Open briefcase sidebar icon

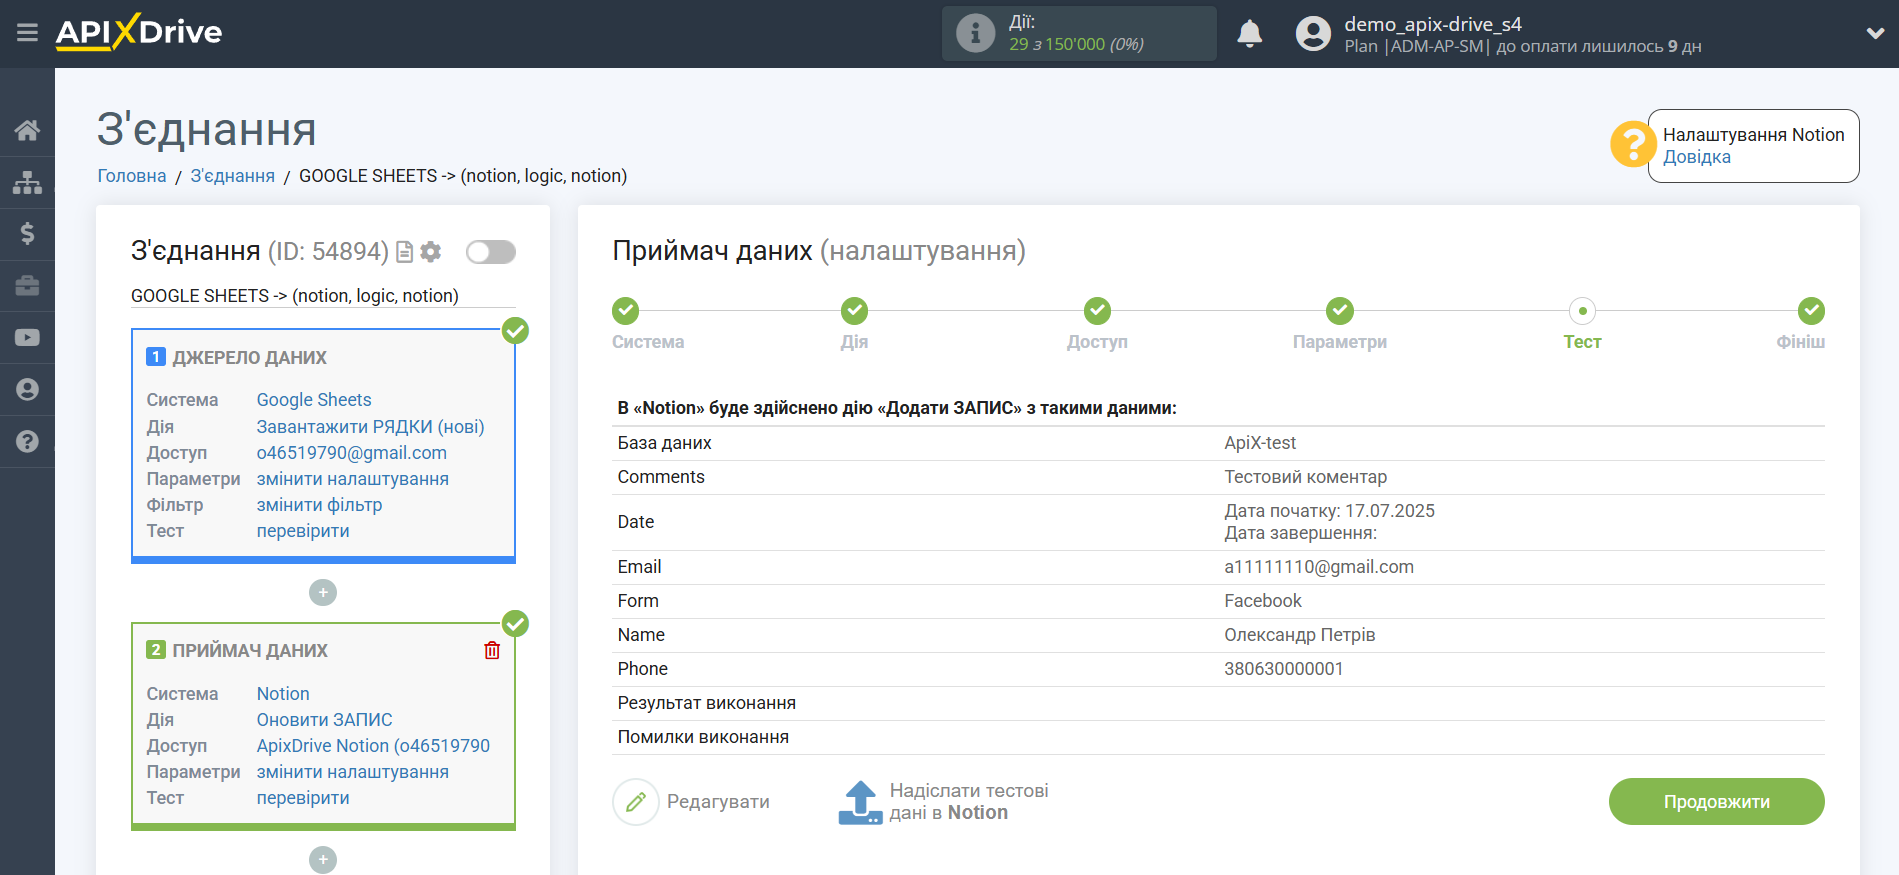(x=27, y=286)
